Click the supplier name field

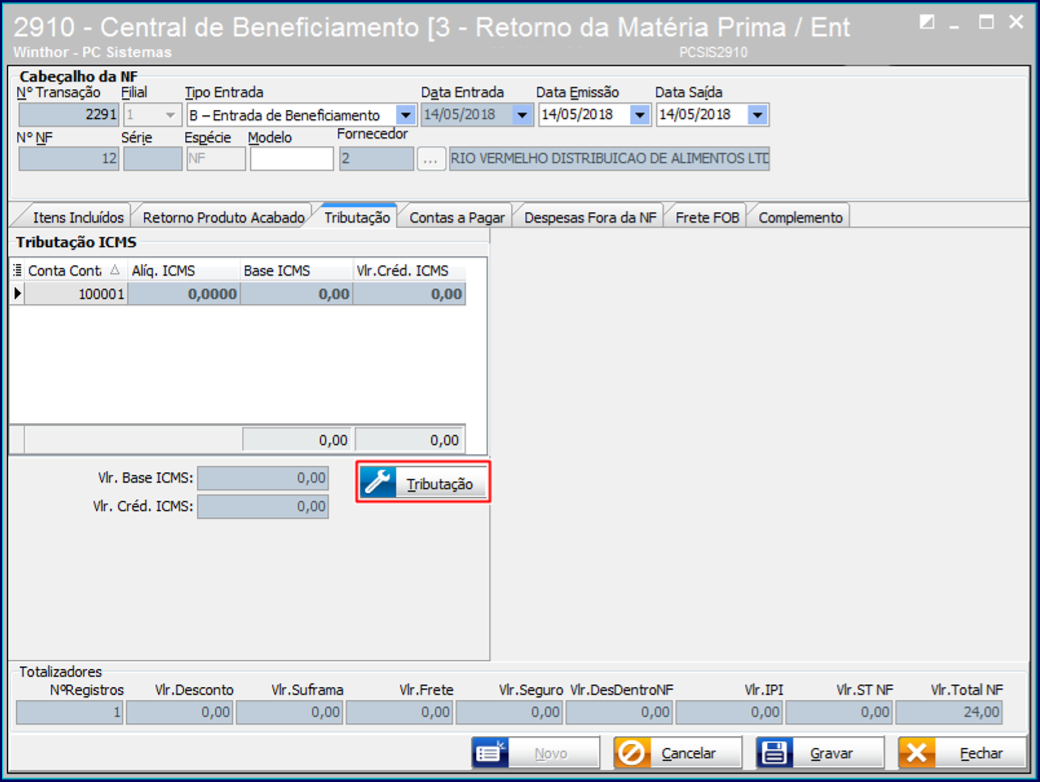tap(609, 159)
